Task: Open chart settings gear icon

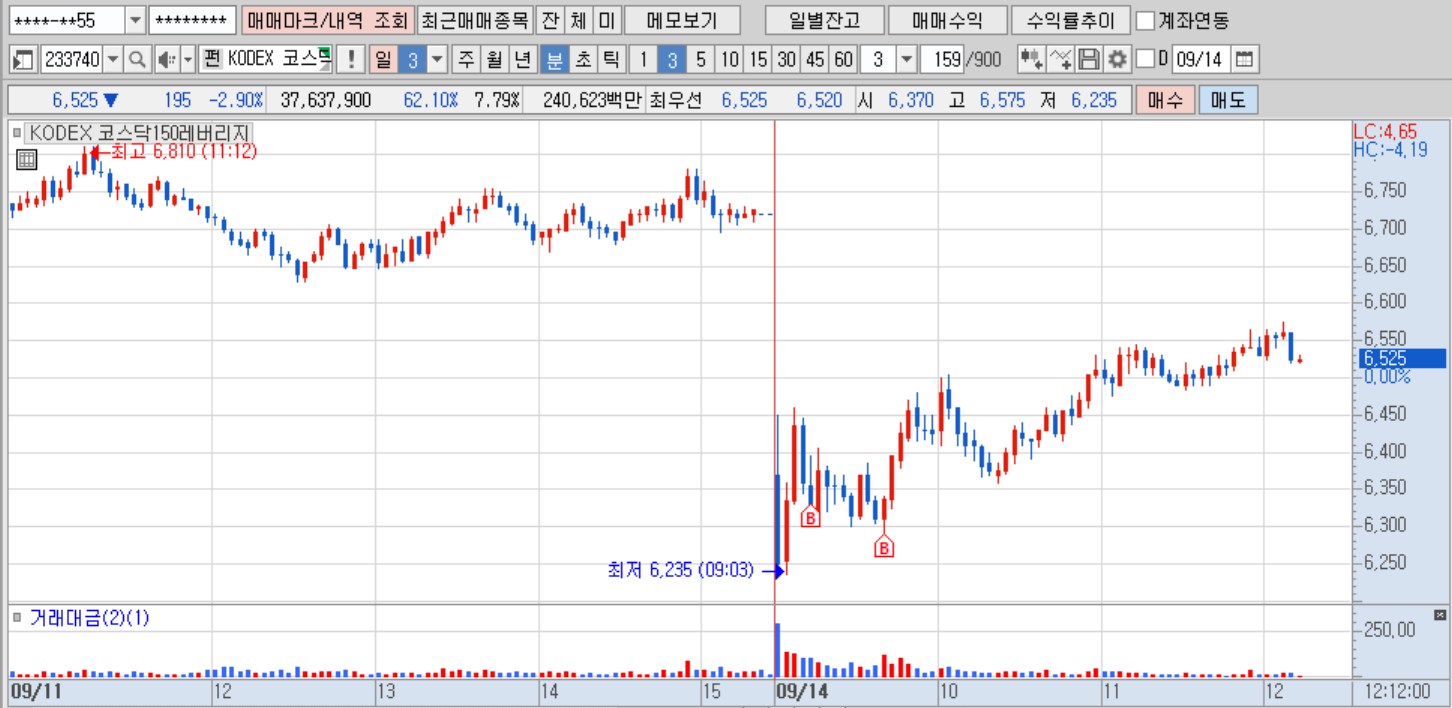Action: (1117, 60)
